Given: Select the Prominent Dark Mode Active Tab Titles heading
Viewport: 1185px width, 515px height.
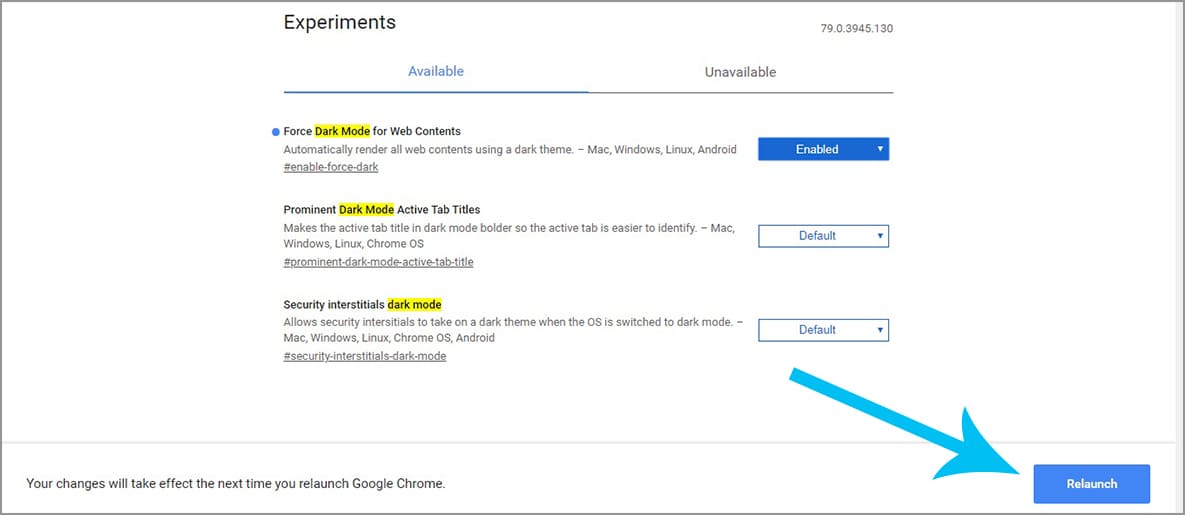Looking at the screenshot, I should (x=382, y=209).
